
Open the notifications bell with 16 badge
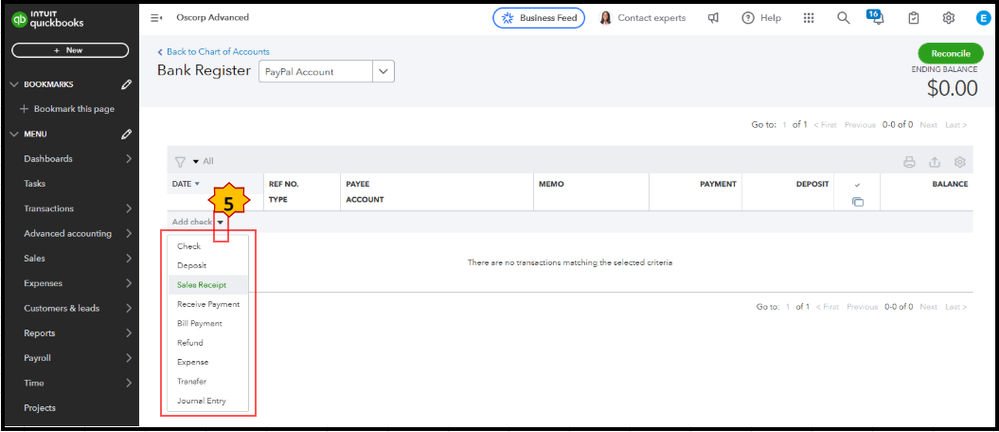[877, 17]
